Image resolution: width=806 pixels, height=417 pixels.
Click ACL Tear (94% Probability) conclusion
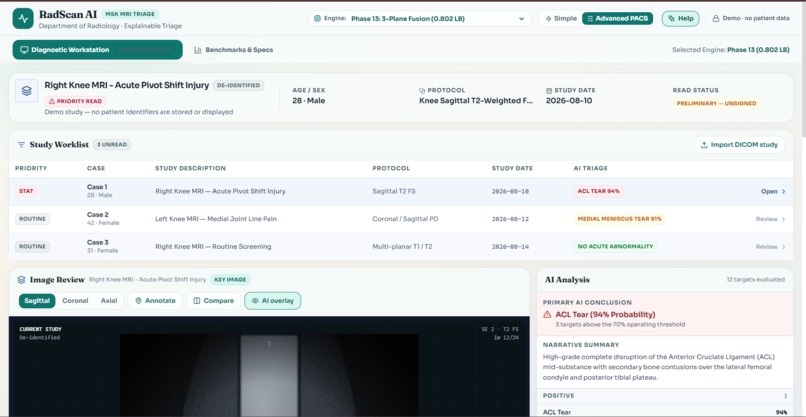coord(605,315)
